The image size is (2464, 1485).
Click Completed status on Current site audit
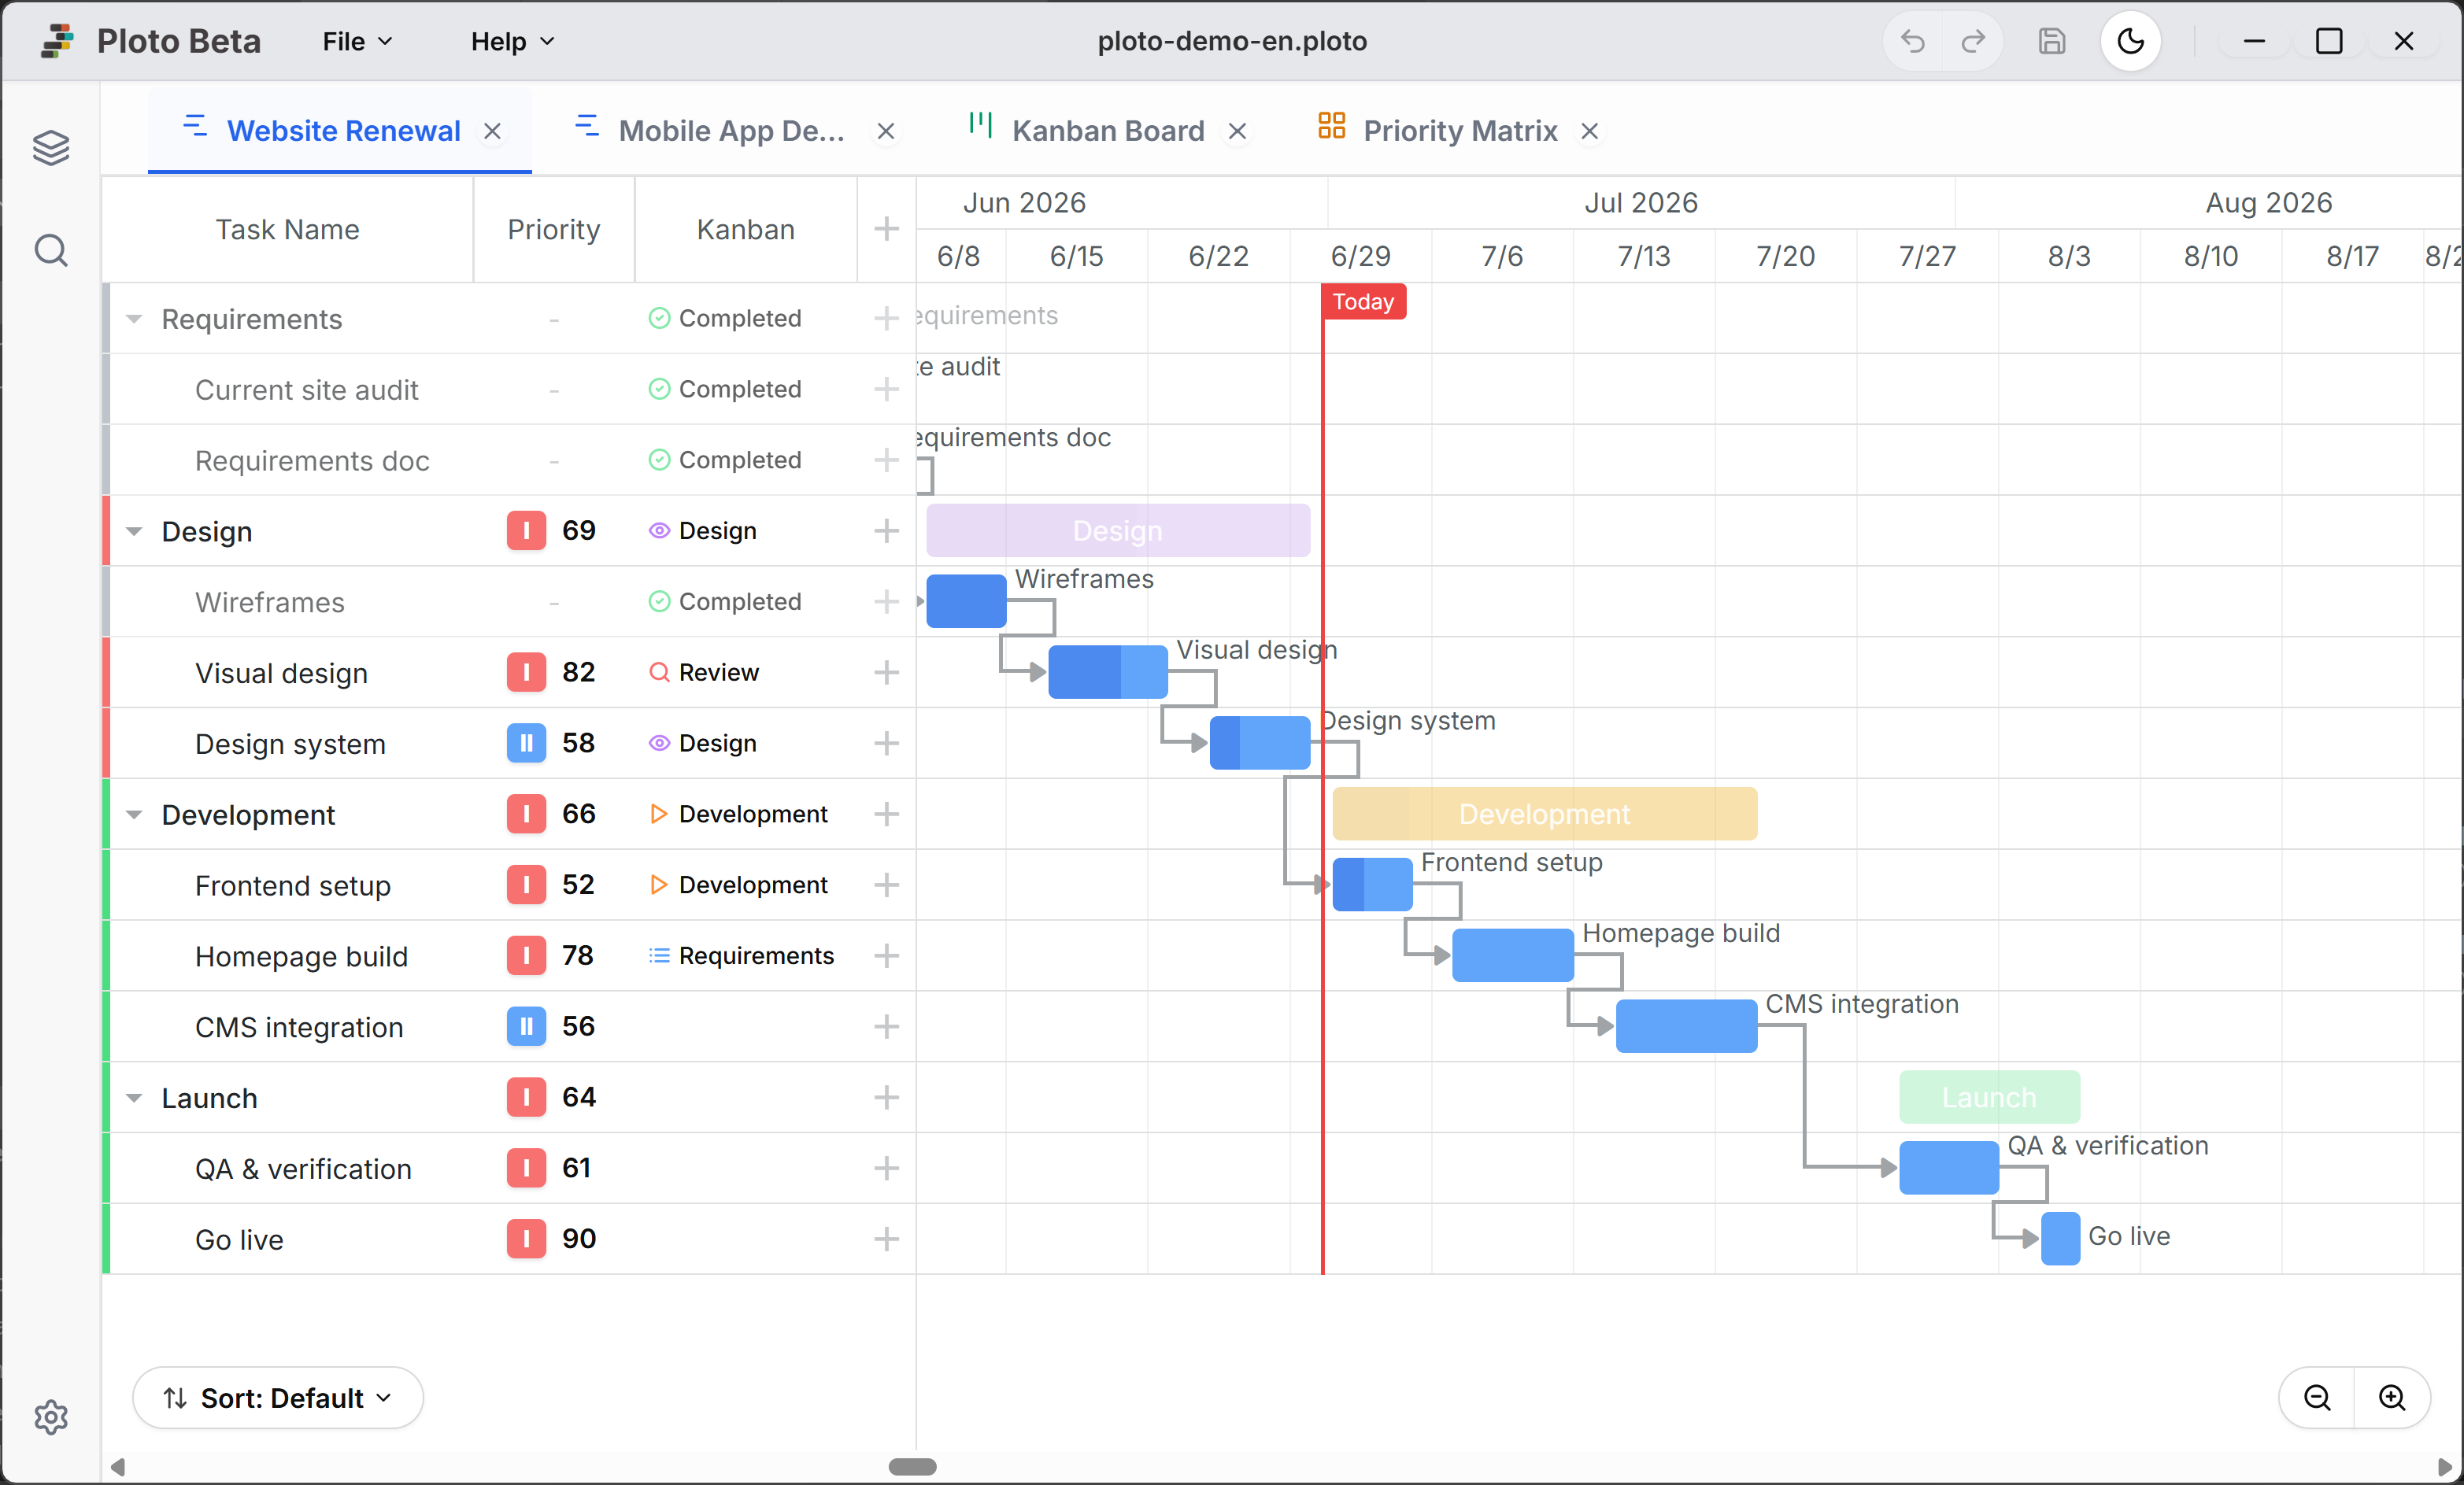(725, 389)
